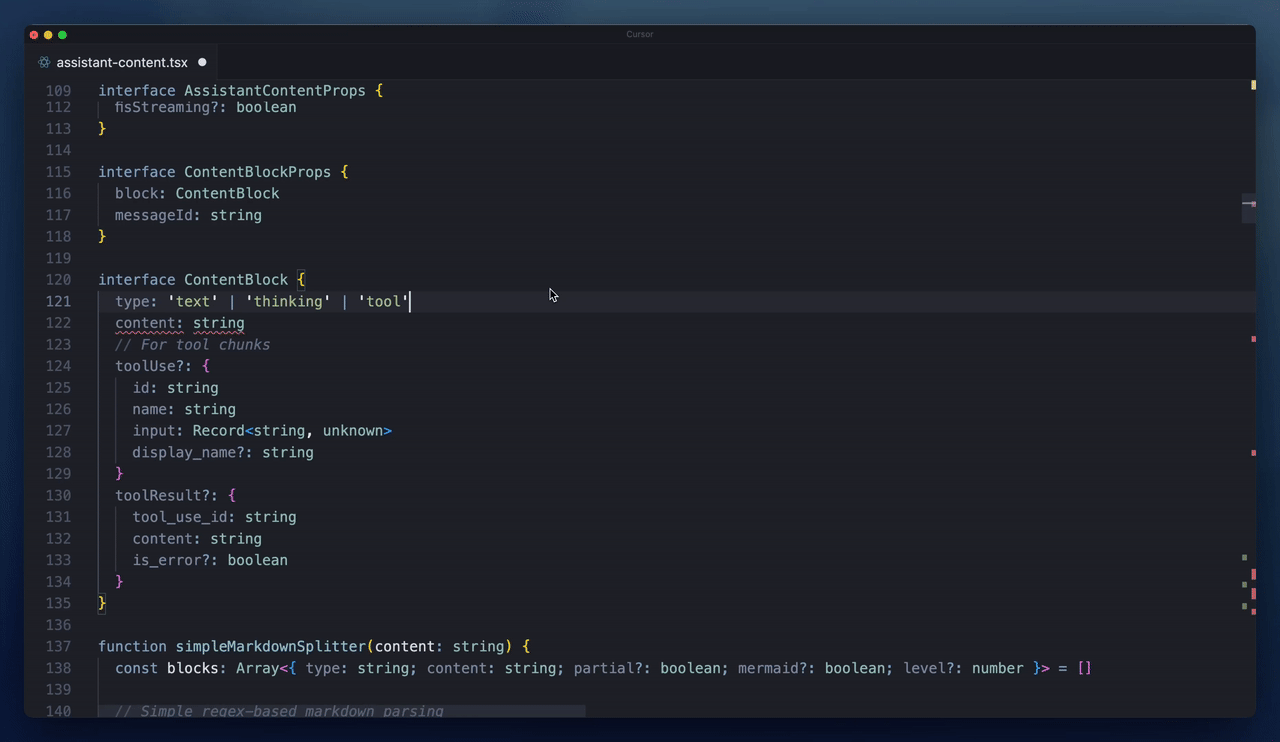
Task: Select line 121 by clicking its line number
Action: 57,301
